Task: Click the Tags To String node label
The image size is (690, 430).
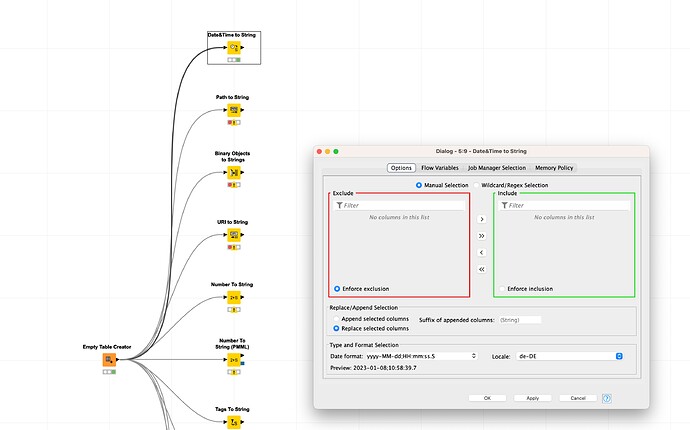Action: click(x=232, y=409)
